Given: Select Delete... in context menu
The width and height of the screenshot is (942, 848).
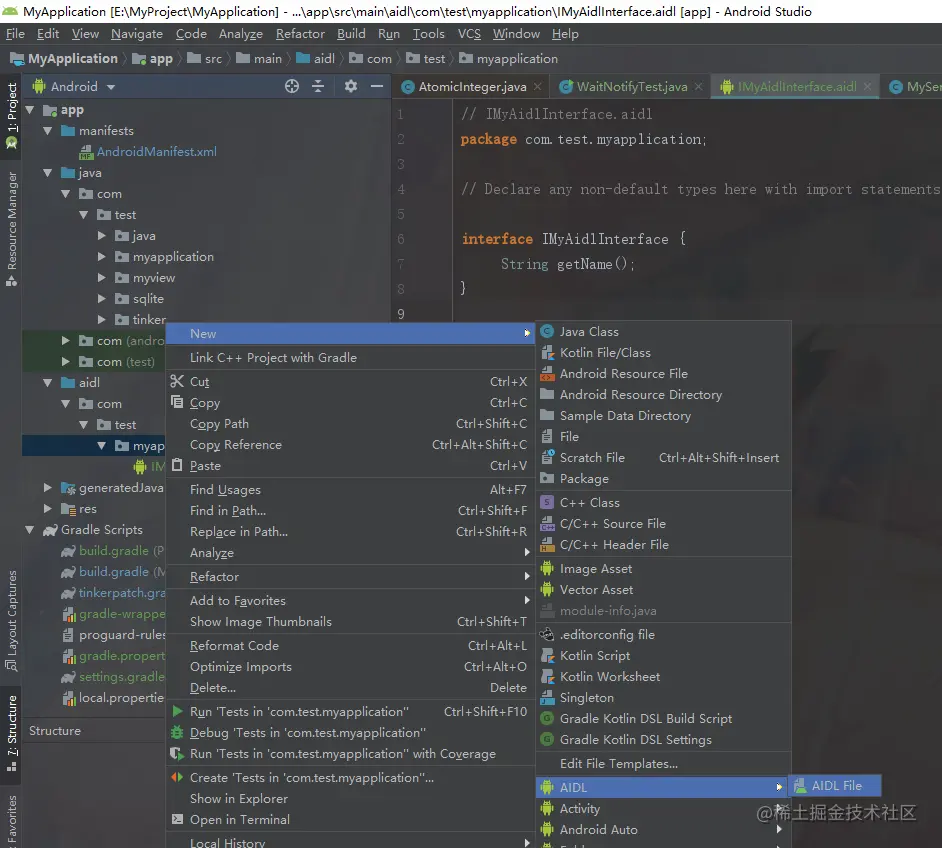Looking at the screenshot, I should (350, 688).
